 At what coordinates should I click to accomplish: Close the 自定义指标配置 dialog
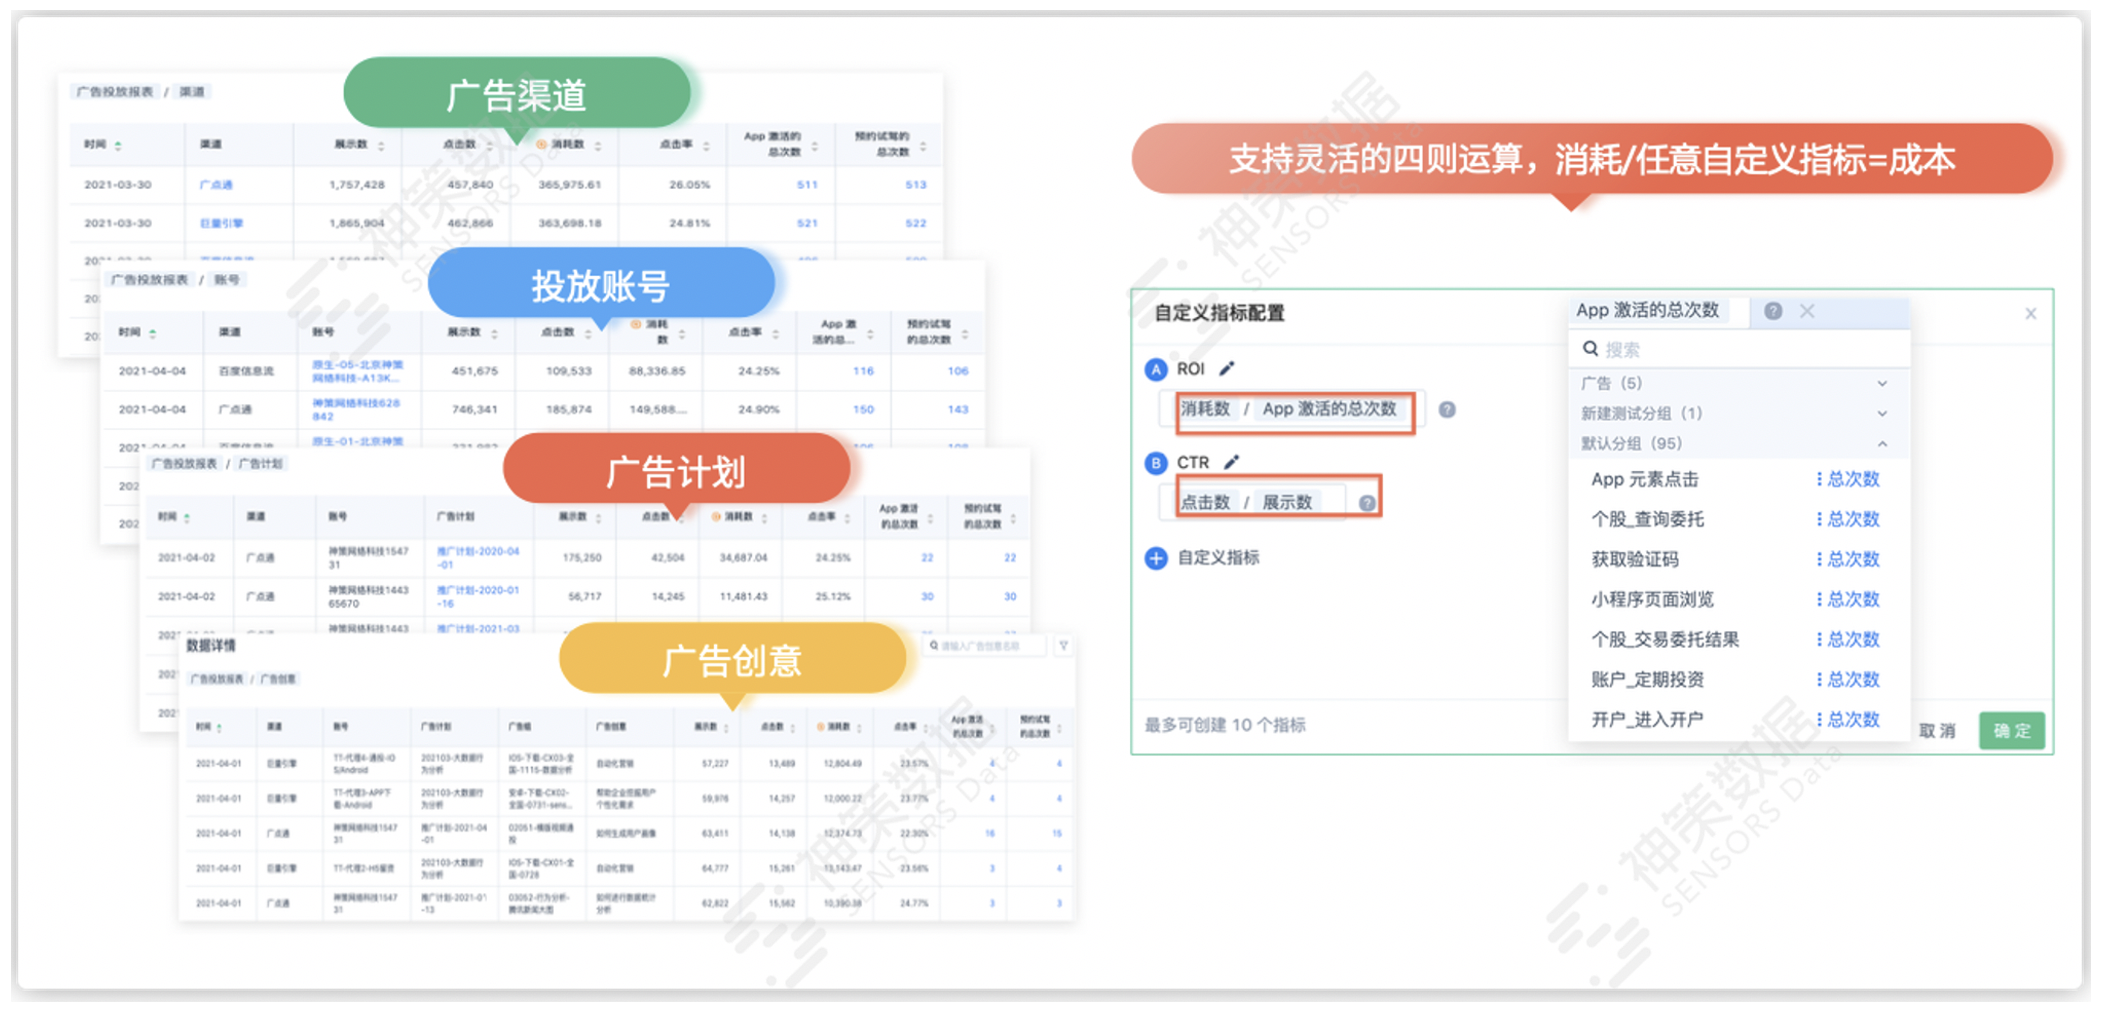click(2031, 314)
